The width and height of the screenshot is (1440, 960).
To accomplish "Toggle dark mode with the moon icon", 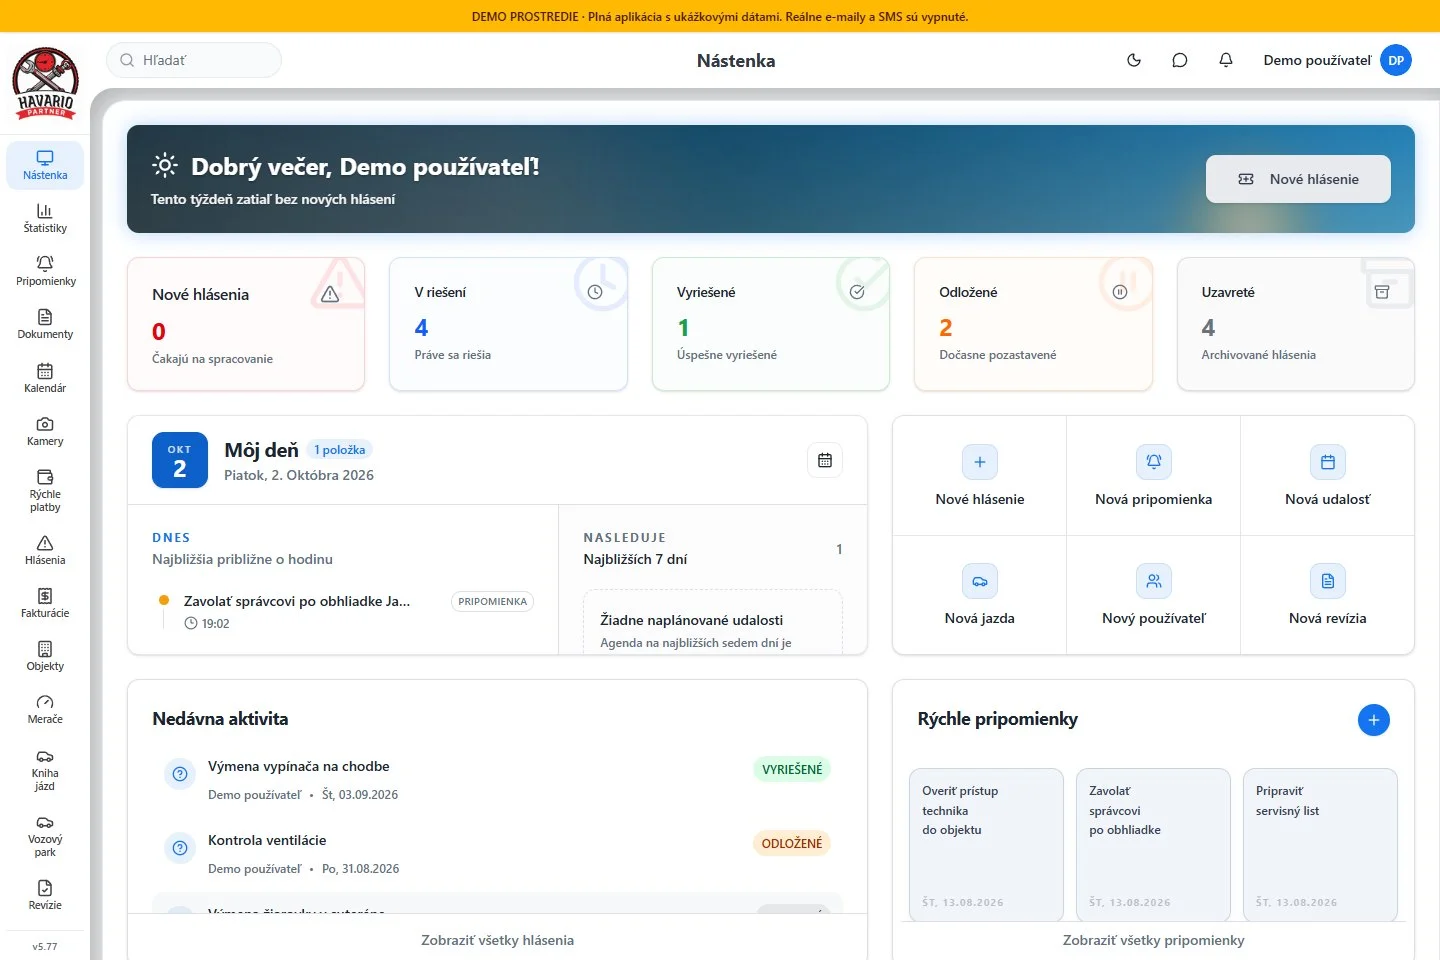I will pos(1134,60).
